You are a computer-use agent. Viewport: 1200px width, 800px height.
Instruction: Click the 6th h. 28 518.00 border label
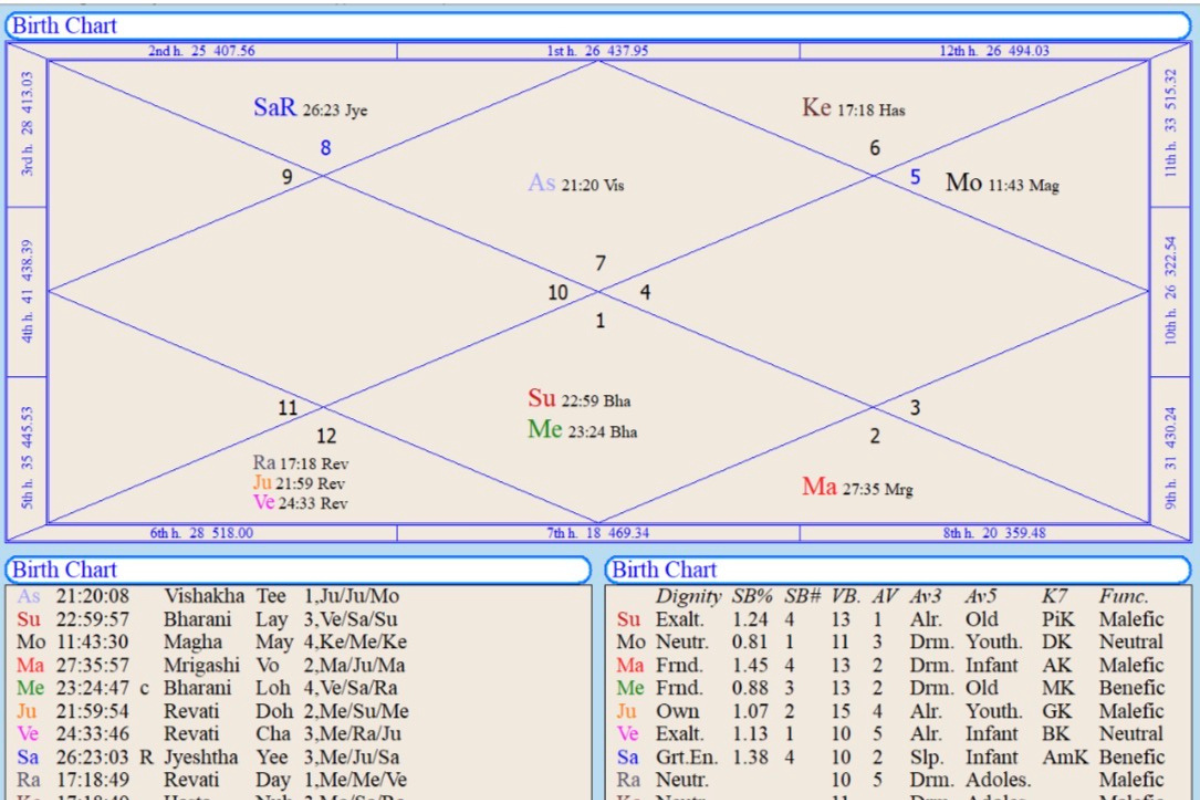[202, 533]
